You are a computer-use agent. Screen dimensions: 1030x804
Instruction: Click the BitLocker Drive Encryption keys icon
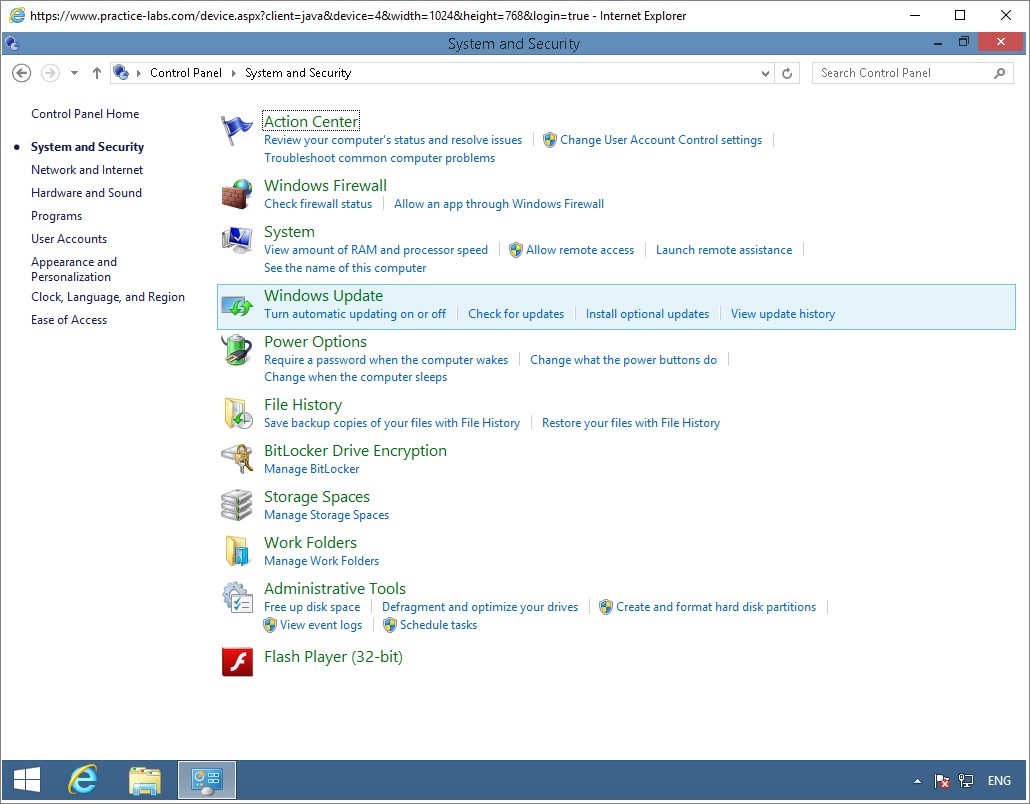point(237,459)
